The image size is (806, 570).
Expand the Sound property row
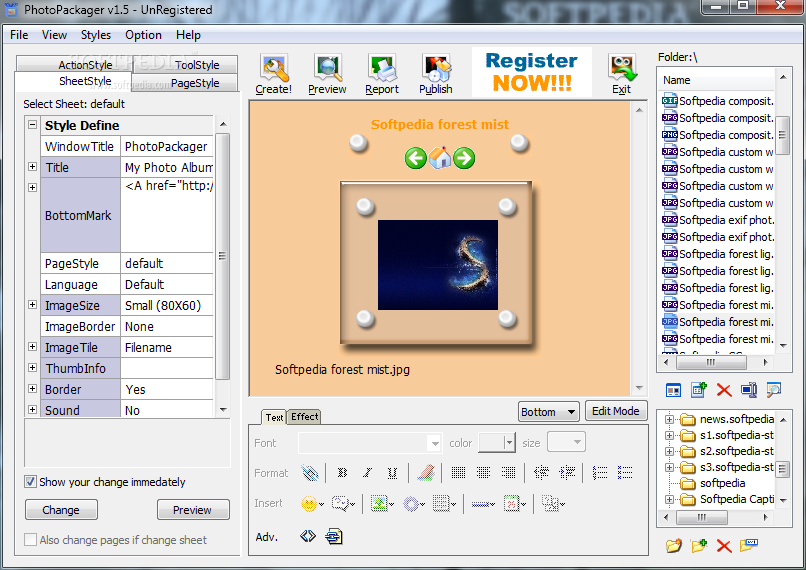(x=32, y=409)
